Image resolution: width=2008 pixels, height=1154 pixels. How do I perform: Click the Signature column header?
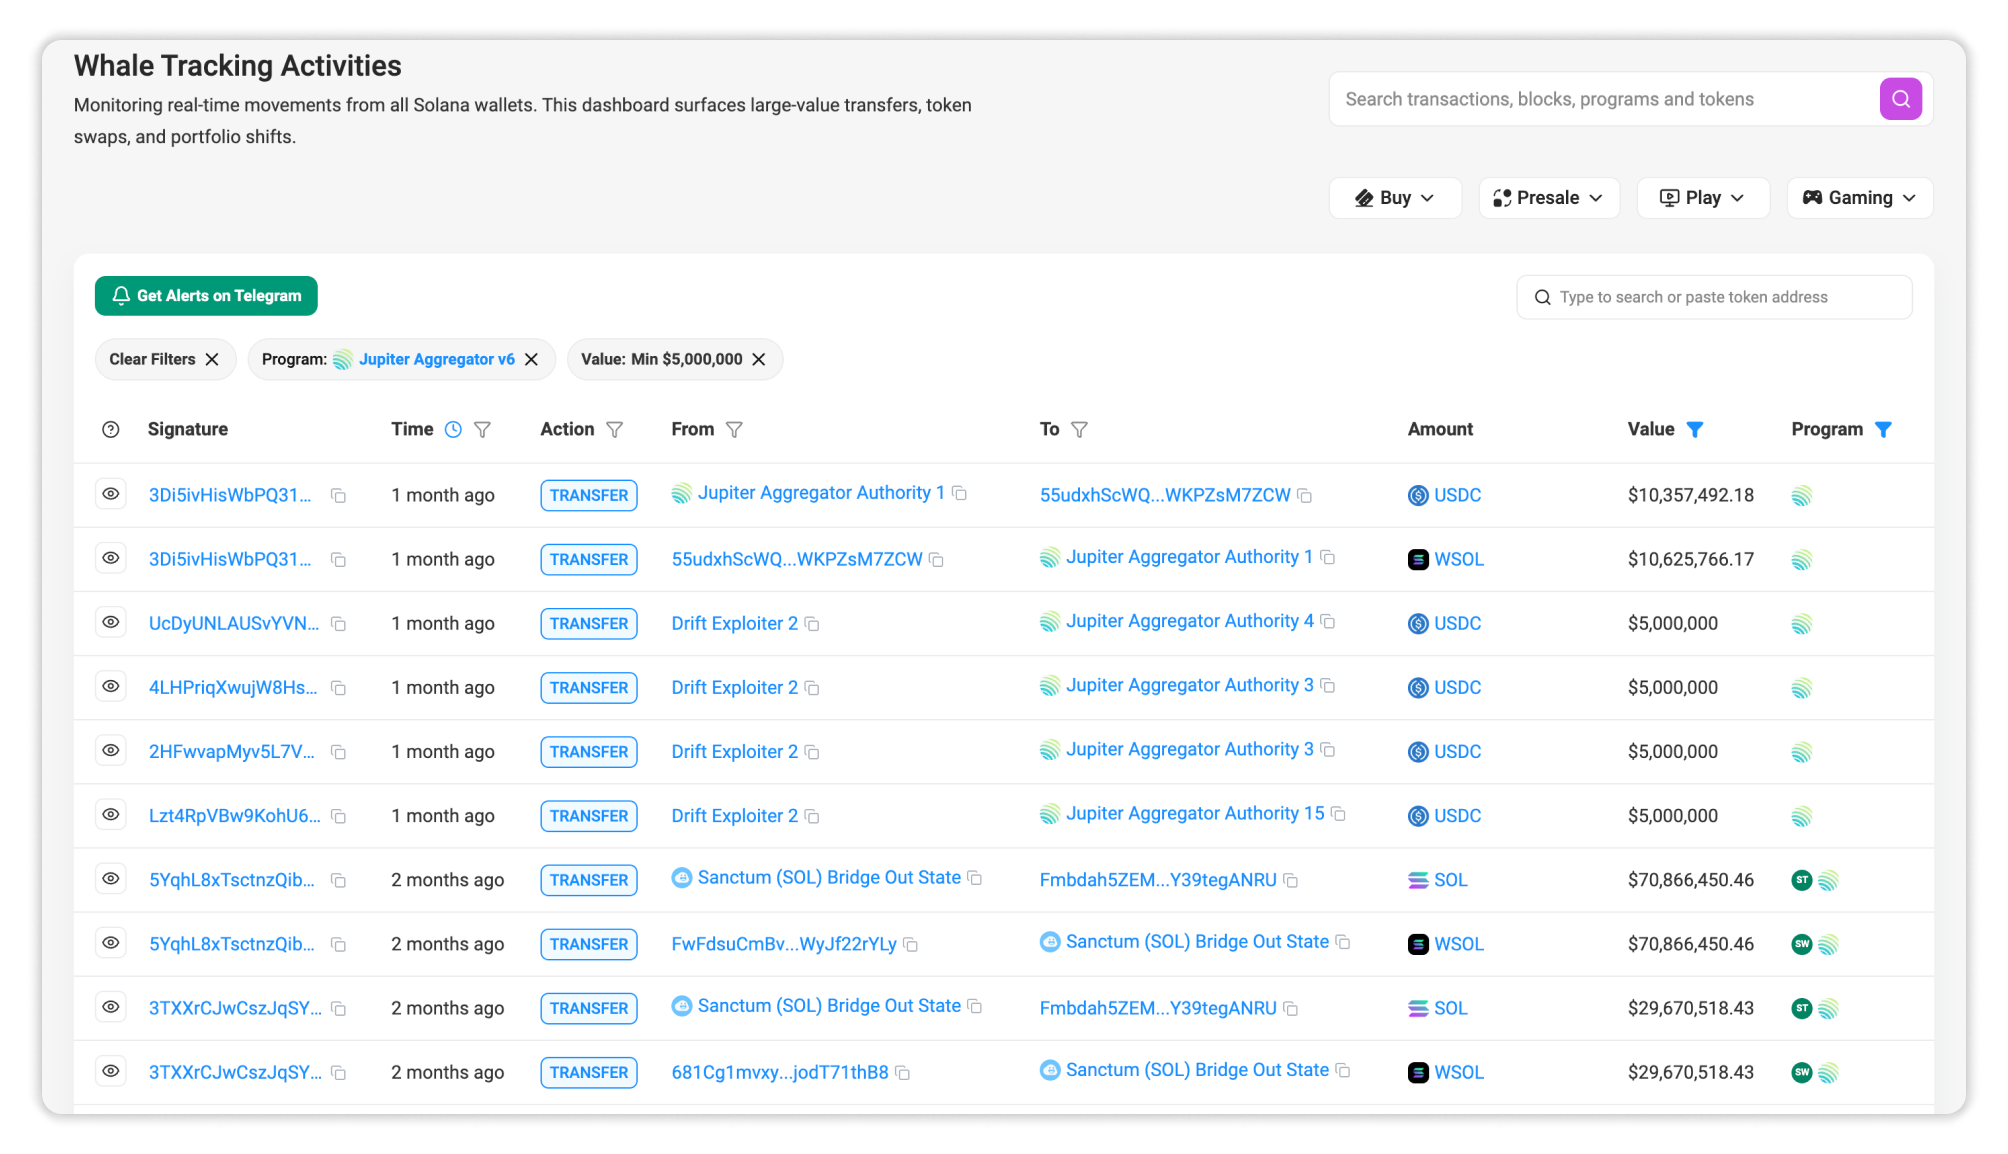(x=188, y=429)
